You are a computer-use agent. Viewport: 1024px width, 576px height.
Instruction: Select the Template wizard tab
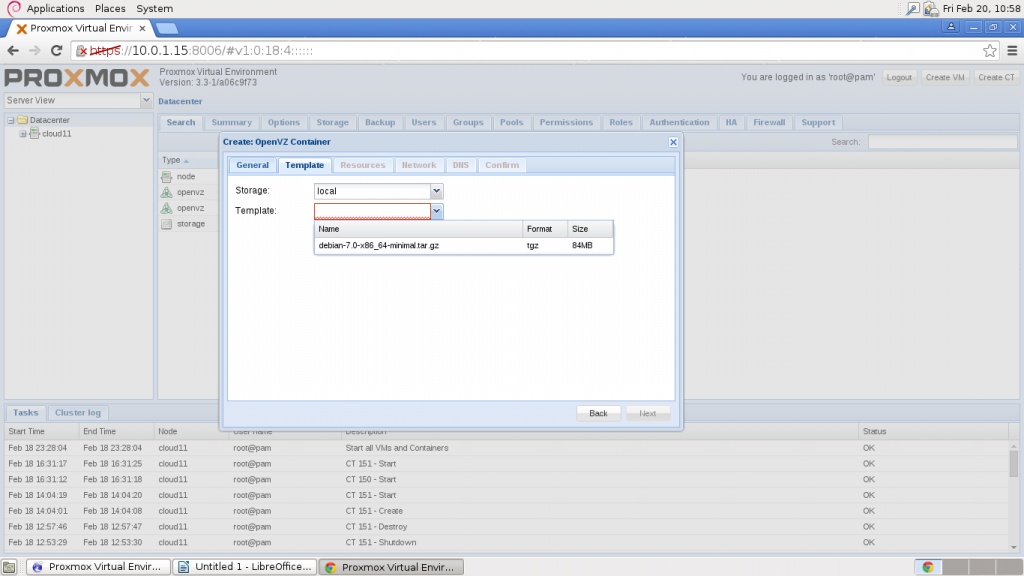304,165
